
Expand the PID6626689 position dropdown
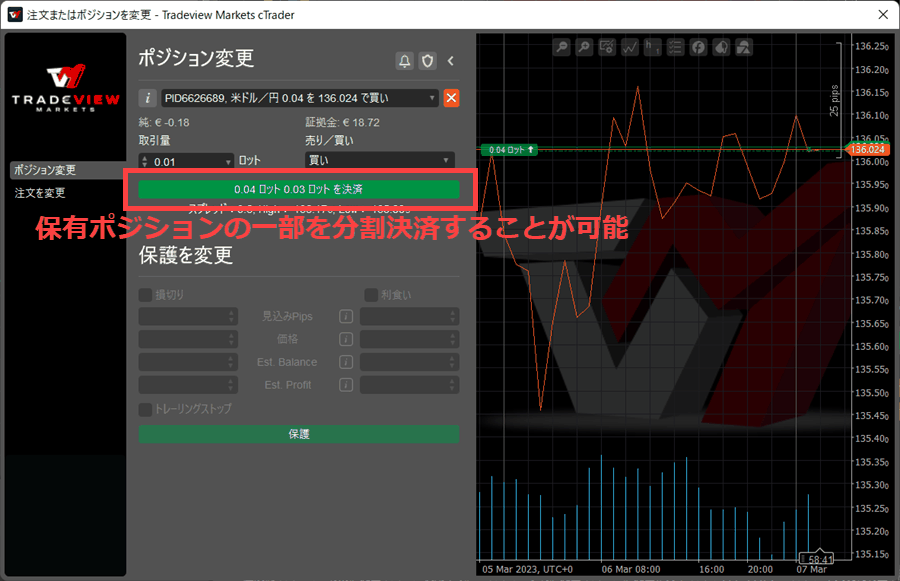(432, 98)
